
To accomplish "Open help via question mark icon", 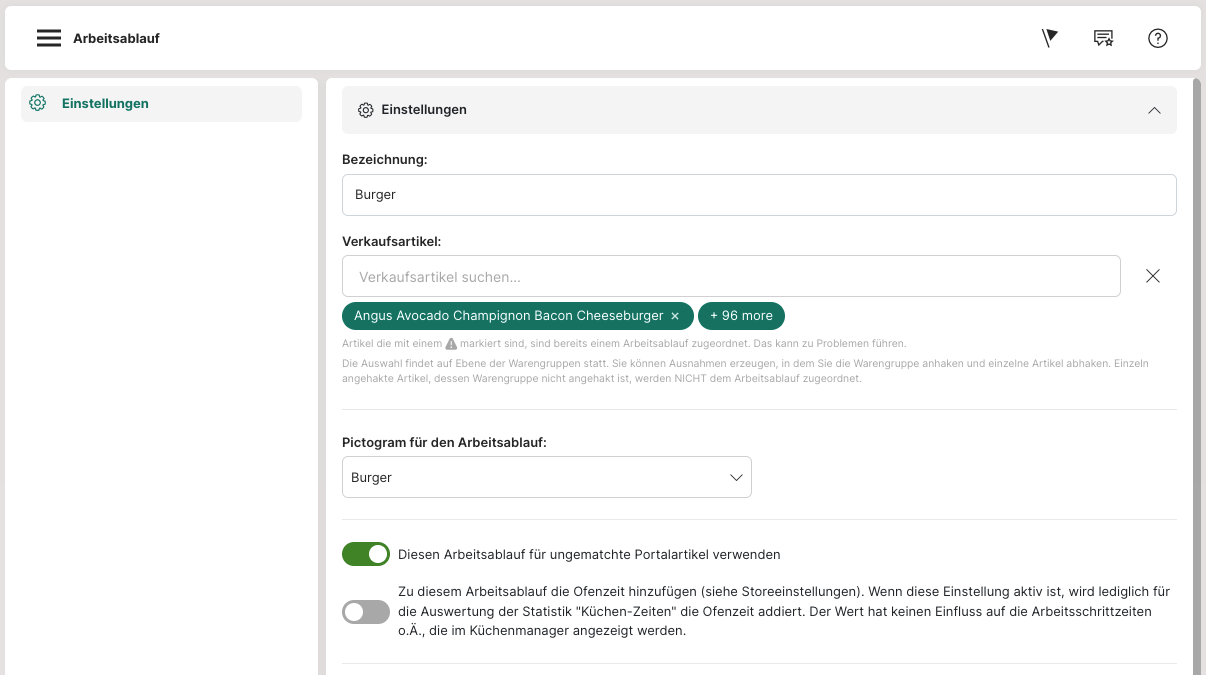I will click(1157, 38).
